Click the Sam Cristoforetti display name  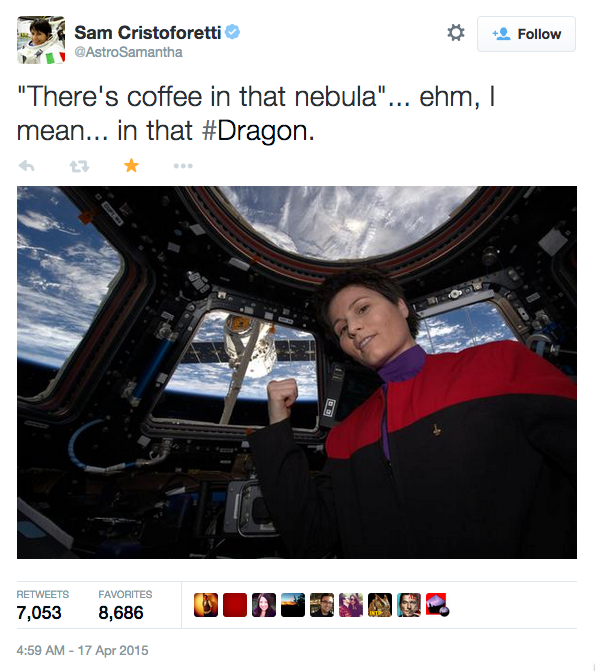[x=148, y=33]
